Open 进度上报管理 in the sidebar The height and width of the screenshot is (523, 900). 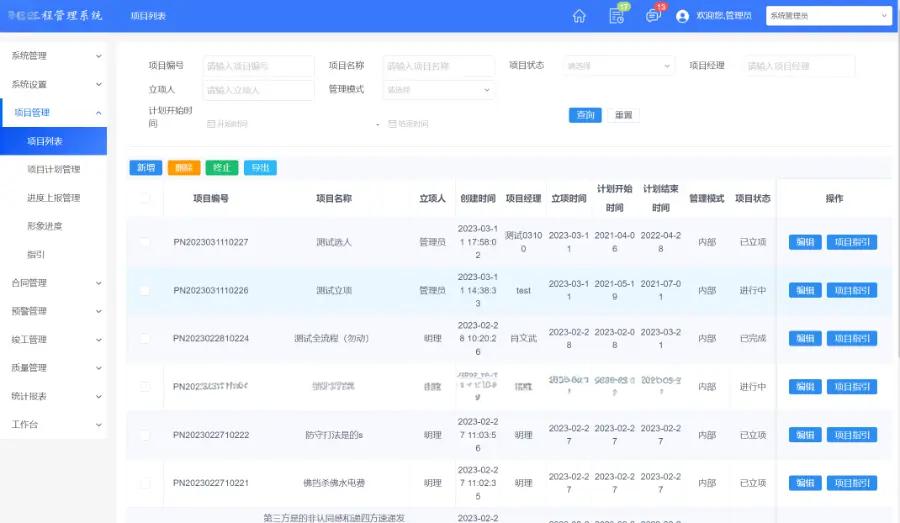(53, 197)
